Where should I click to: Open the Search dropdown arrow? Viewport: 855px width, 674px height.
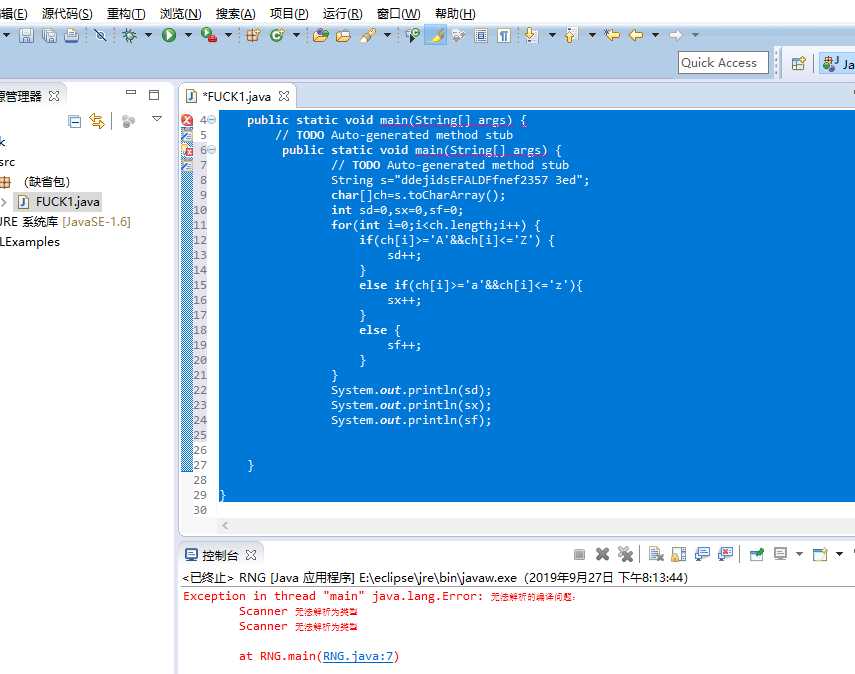tap(387, 35)
